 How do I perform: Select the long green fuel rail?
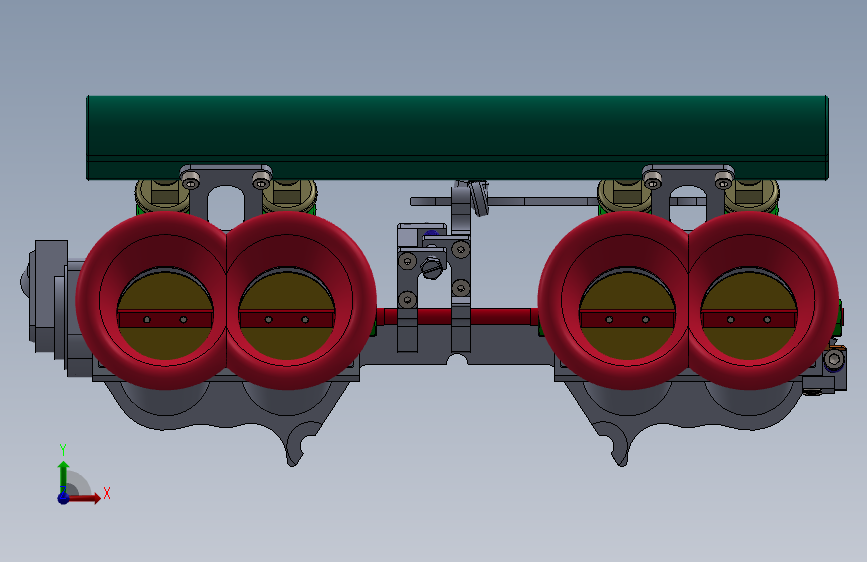(457, 137)
